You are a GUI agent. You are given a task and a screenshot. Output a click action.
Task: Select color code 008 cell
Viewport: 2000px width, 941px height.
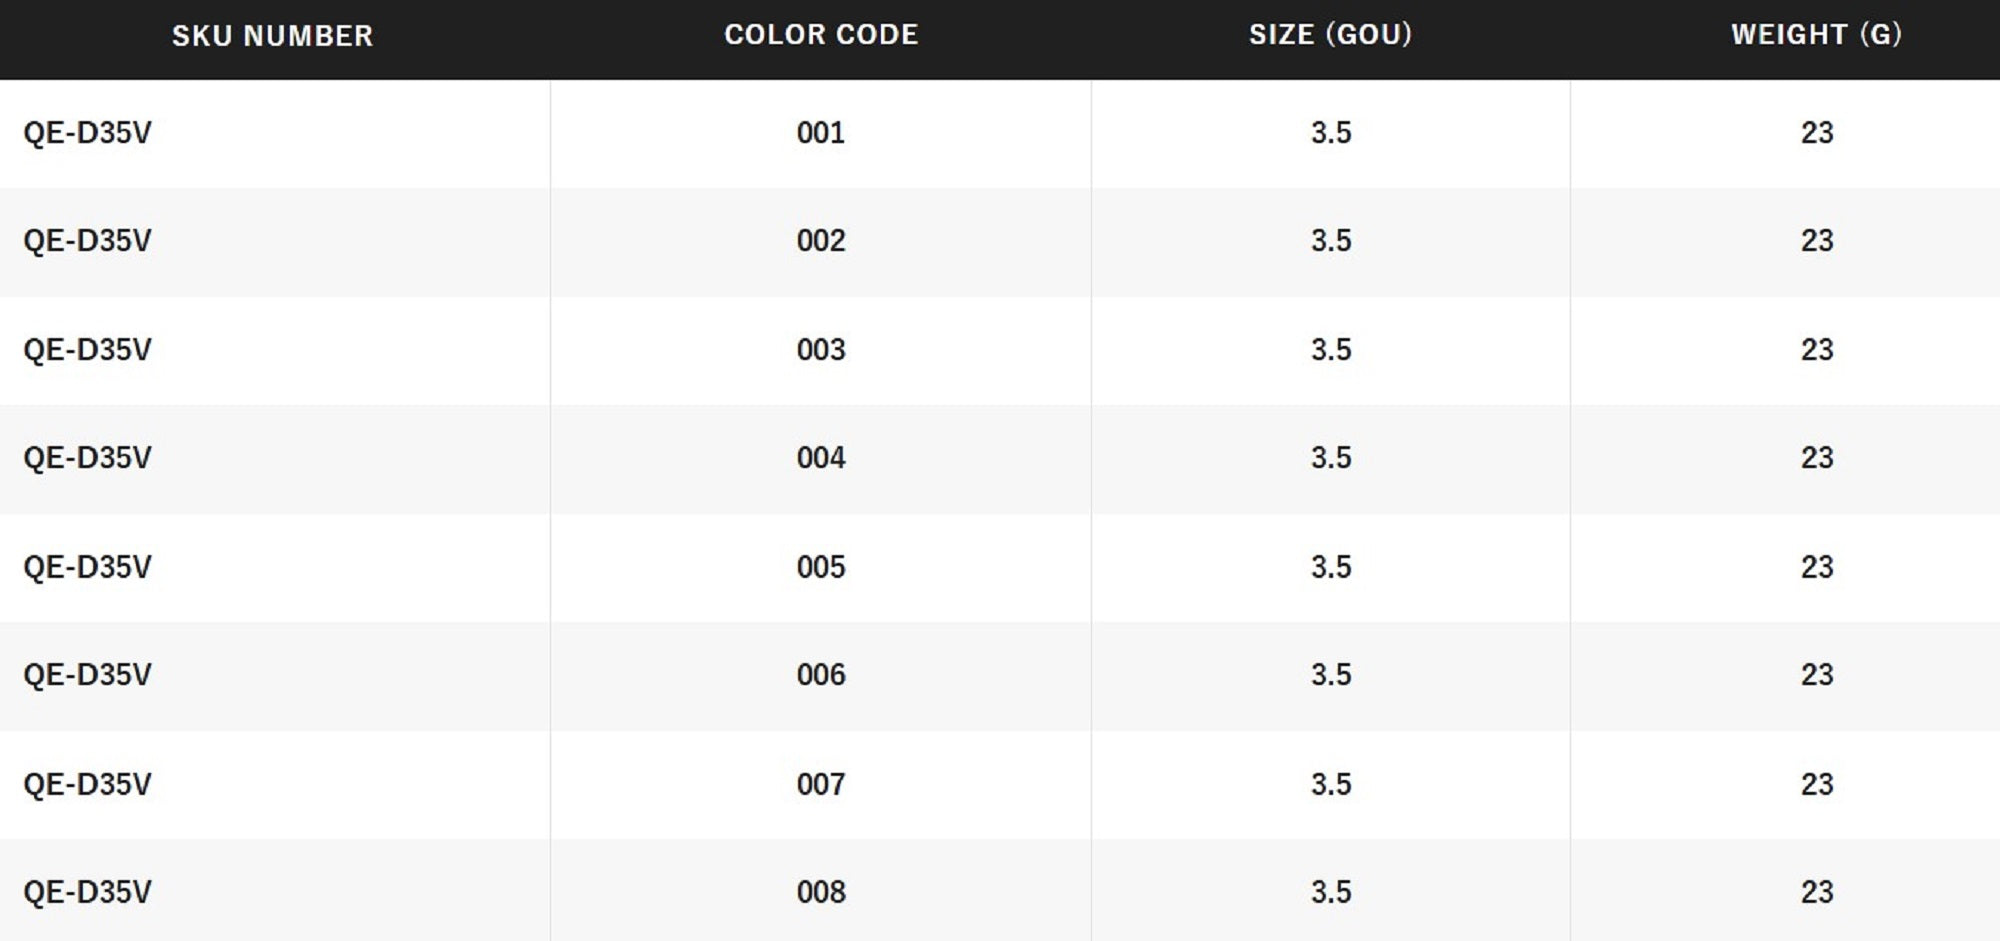pos(821,892)
